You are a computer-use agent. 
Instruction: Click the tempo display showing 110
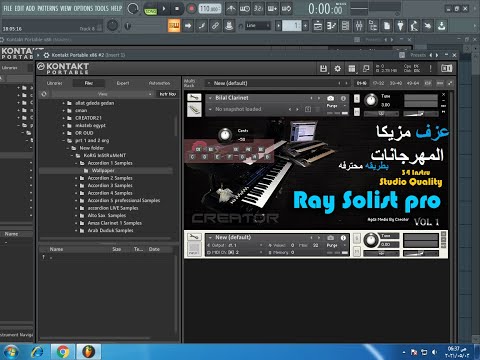pos(210,9)
